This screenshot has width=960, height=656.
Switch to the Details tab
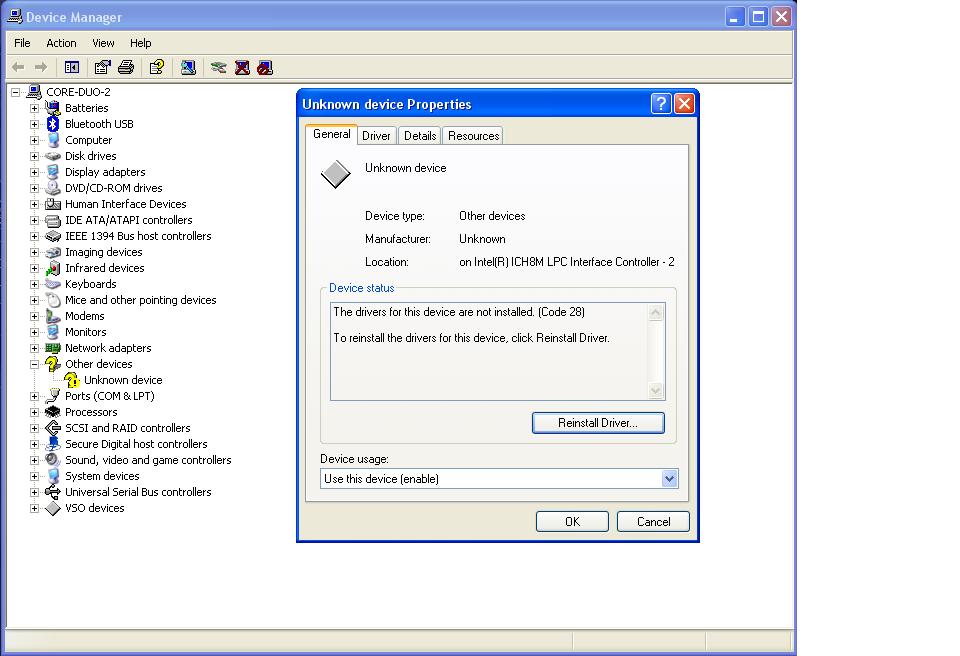tap(420, 136)
